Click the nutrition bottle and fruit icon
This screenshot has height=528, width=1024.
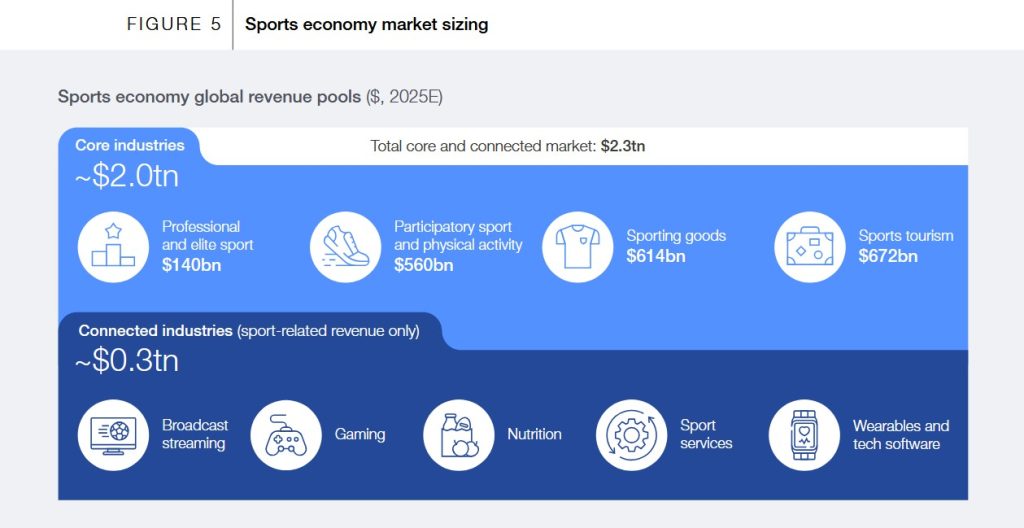[459, 435]
